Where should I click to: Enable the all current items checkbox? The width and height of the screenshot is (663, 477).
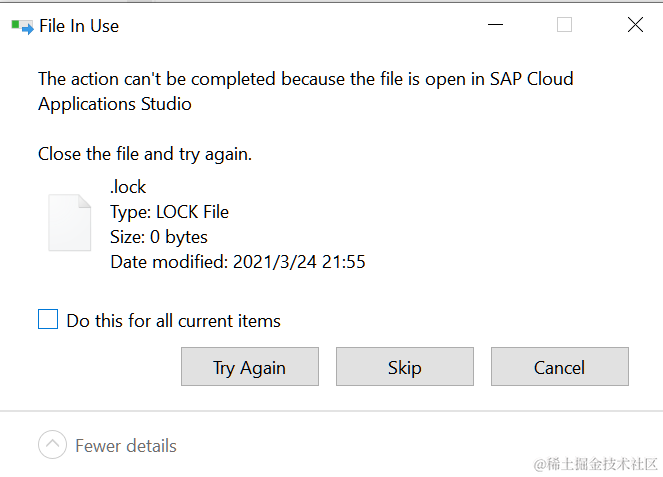48,320
